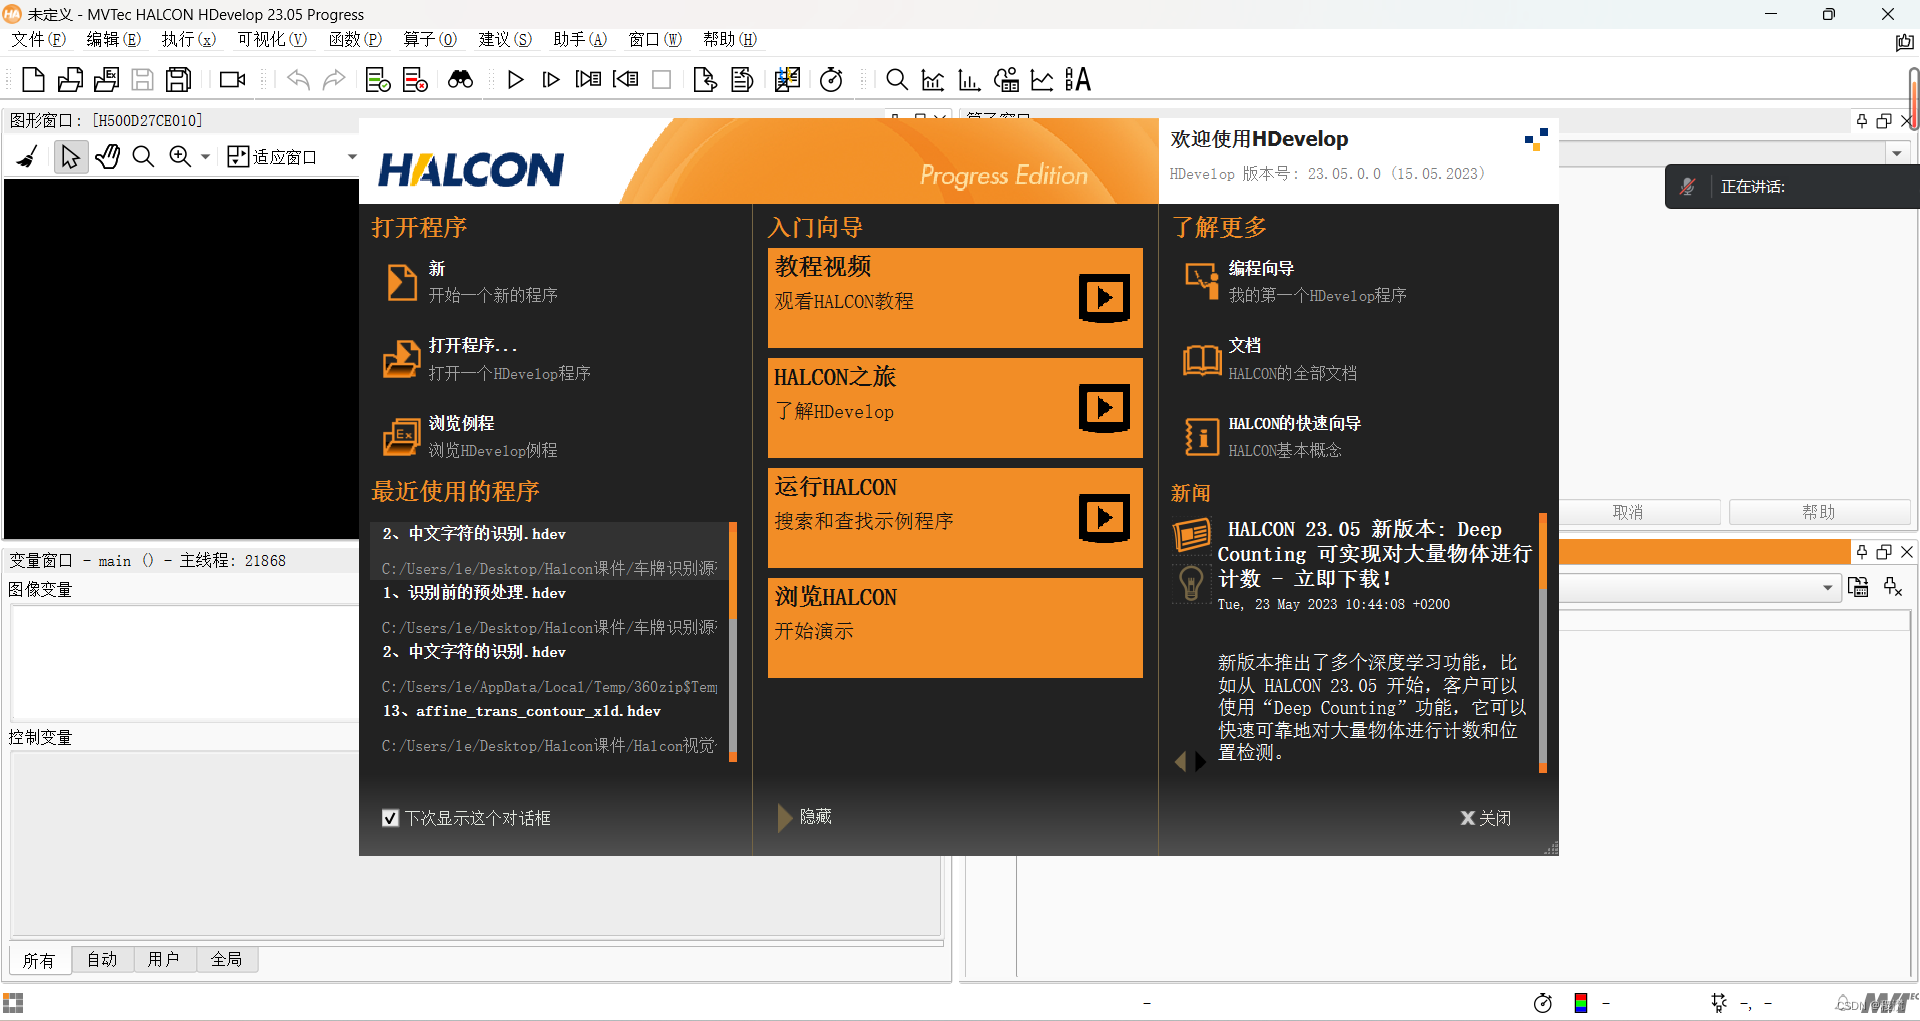Image resolution: width=1920 pixels, height=1021 pixels.
Task: Open find and replace binoculars icon
Action: [x=460, y=79]
